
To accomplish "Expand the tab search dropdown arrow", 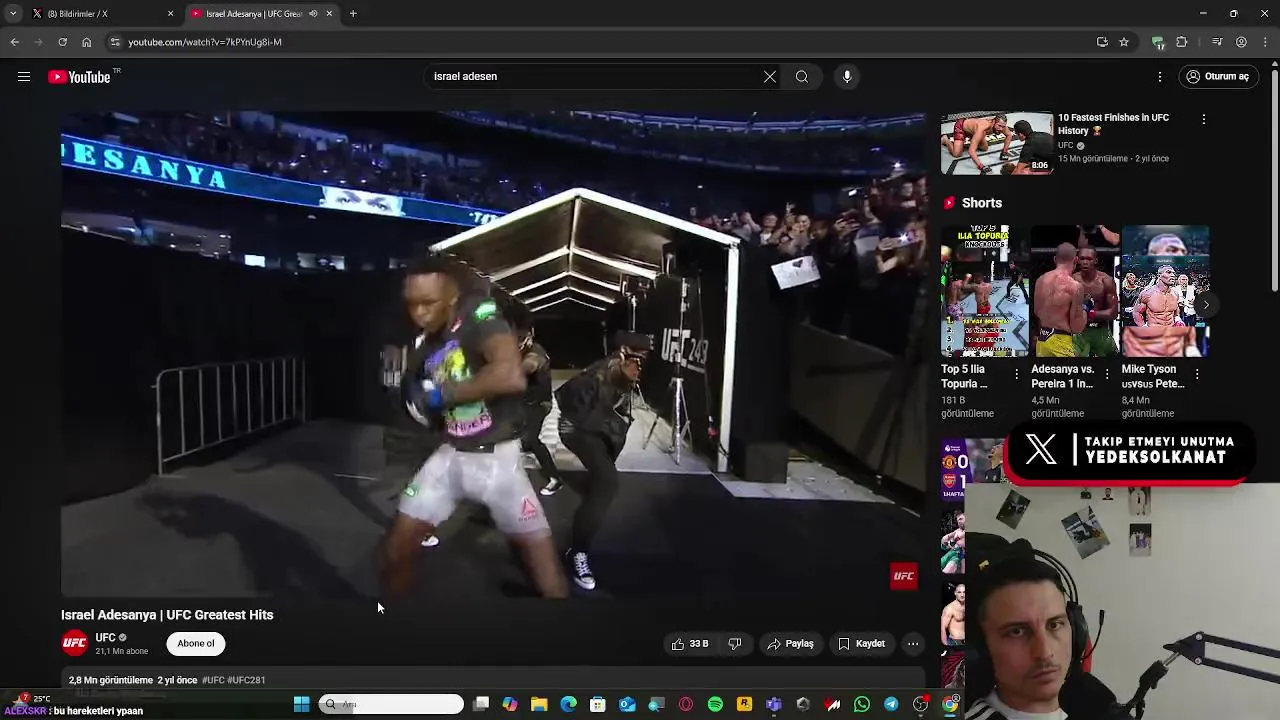I will click(12, 14).
